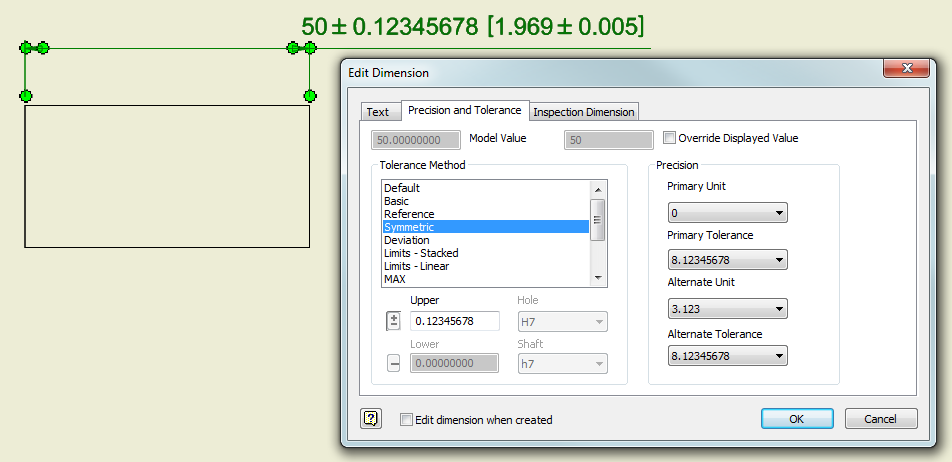Click the Upper tolerance value field
Viewport: 952px width, 462px height.
pos(455,321)
